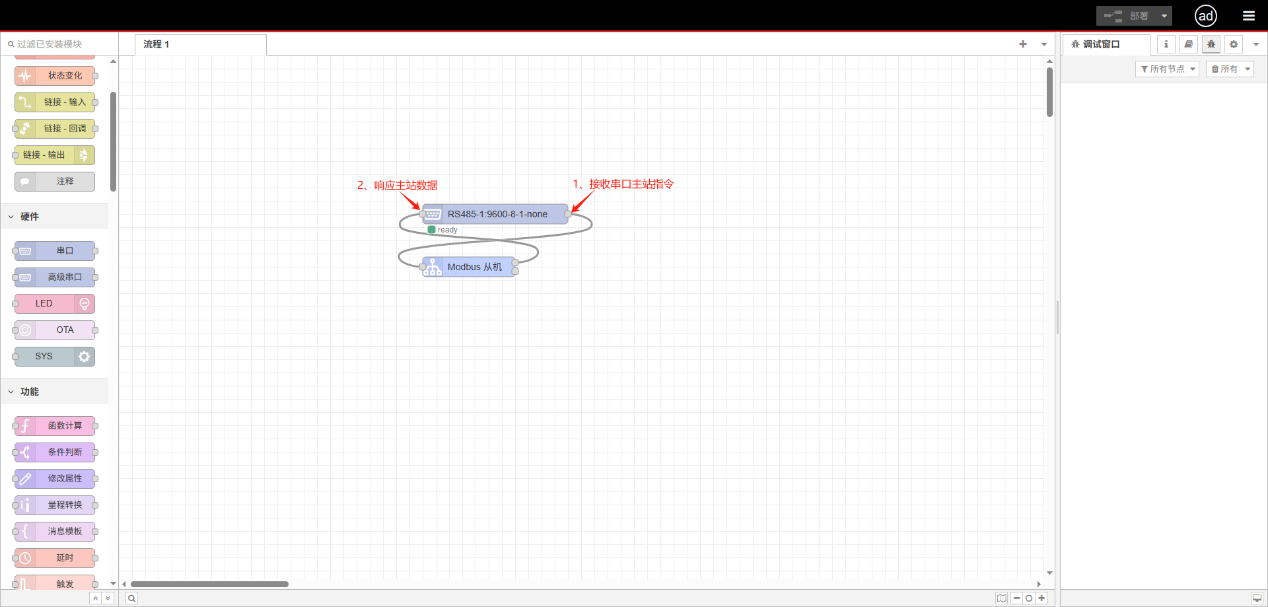1268x607 pixels.
Task: Add a new flow with plus icon
Action: point(1023,44)
